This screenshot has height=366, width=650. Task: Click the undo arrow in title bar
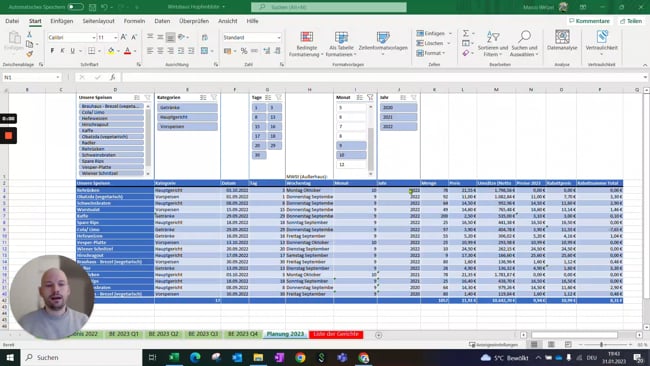[104, 7]
